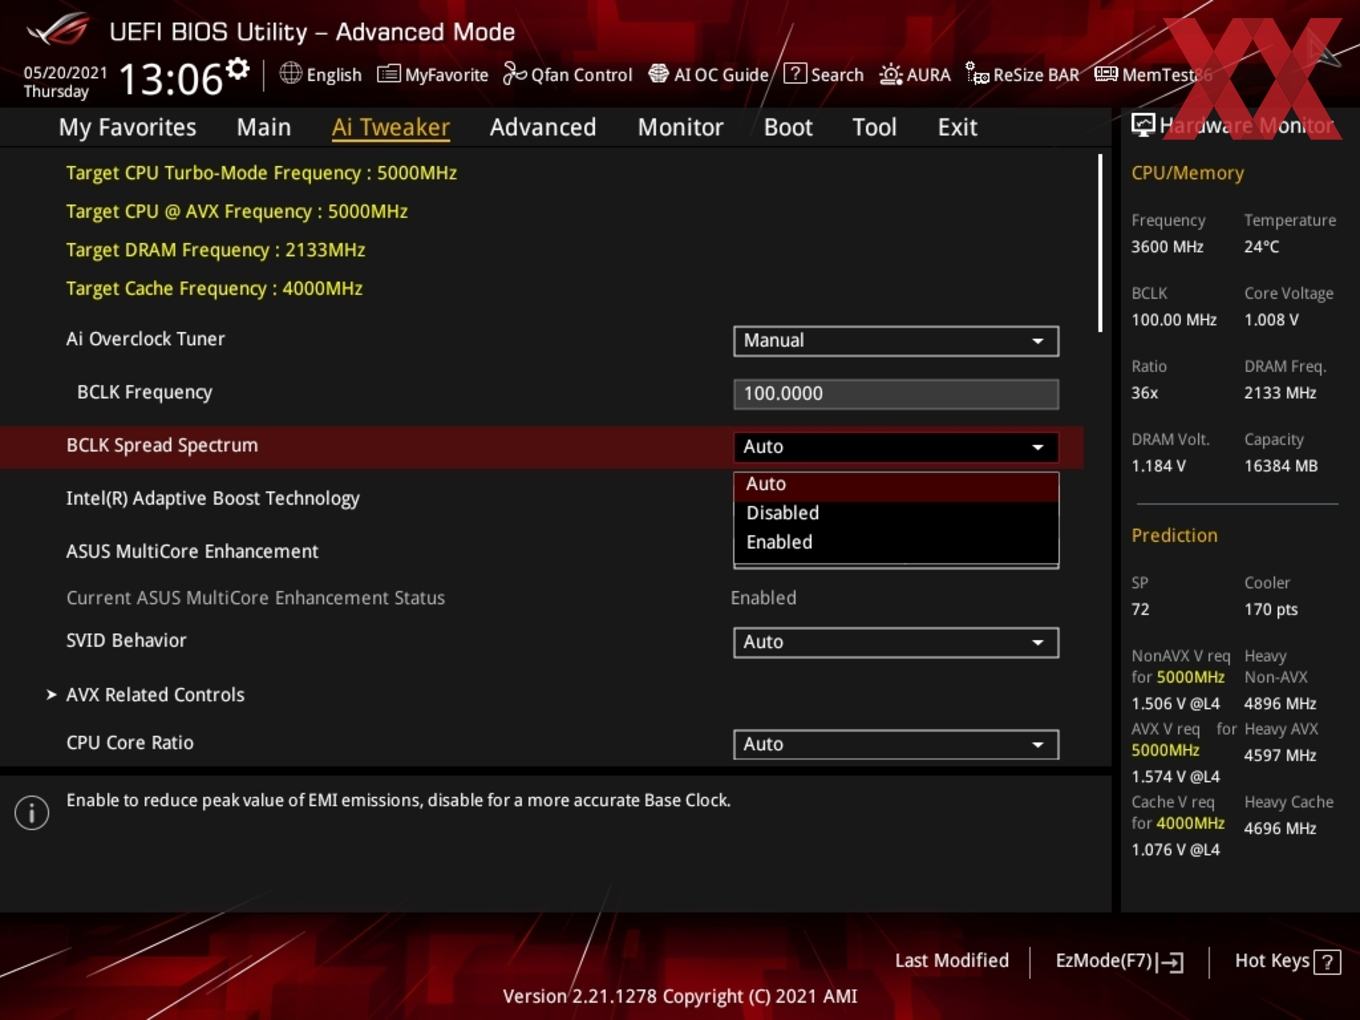This screenshot has height=1020, width=1360.
Task: Select Auto in spread spectrum list
Action: (896, 484)
